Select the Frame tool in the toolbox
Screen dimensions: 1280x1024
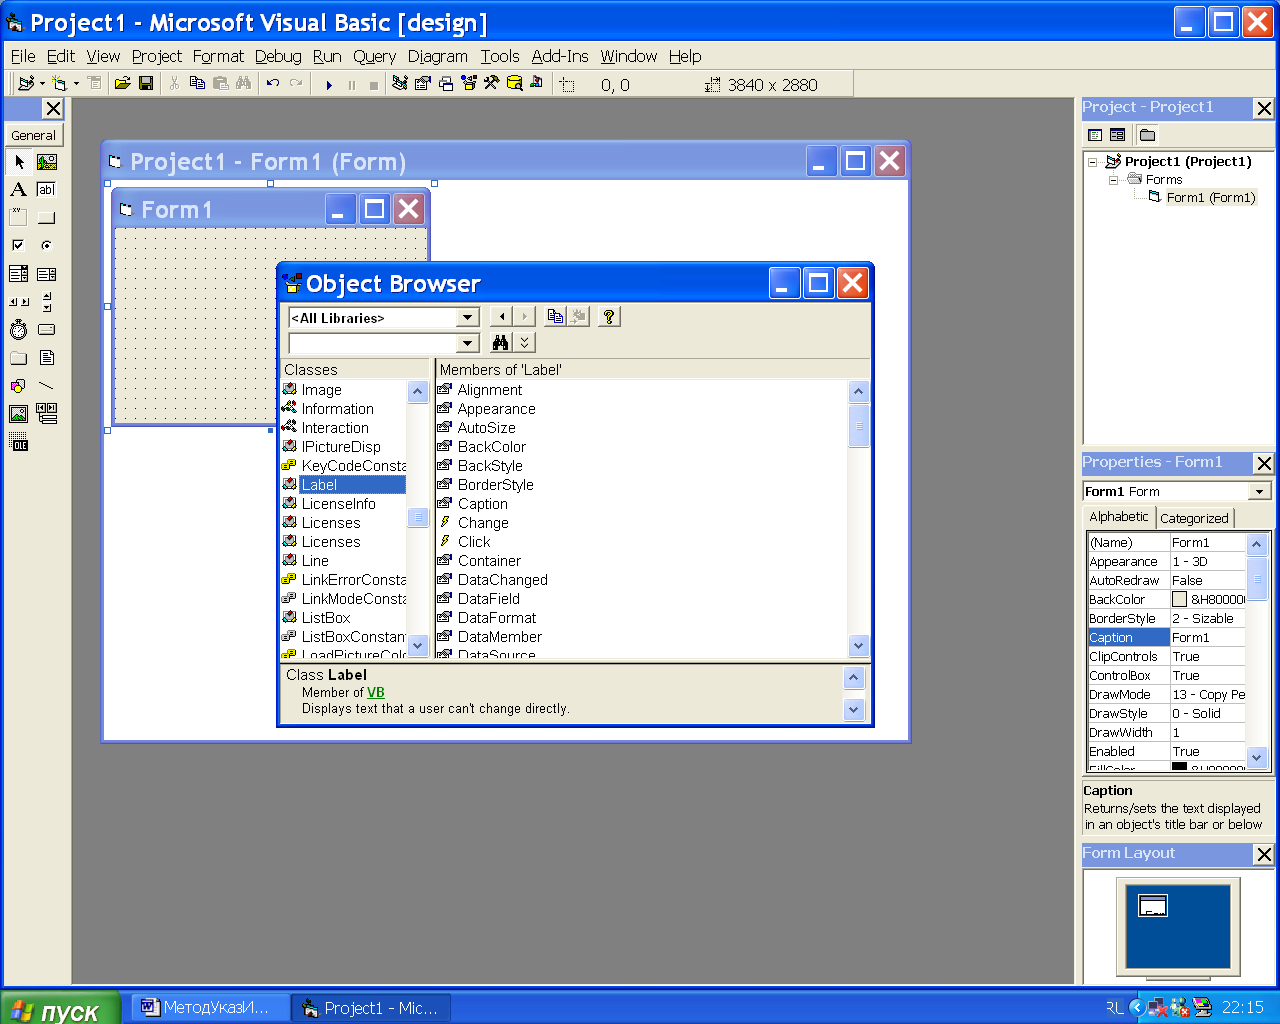18,217
